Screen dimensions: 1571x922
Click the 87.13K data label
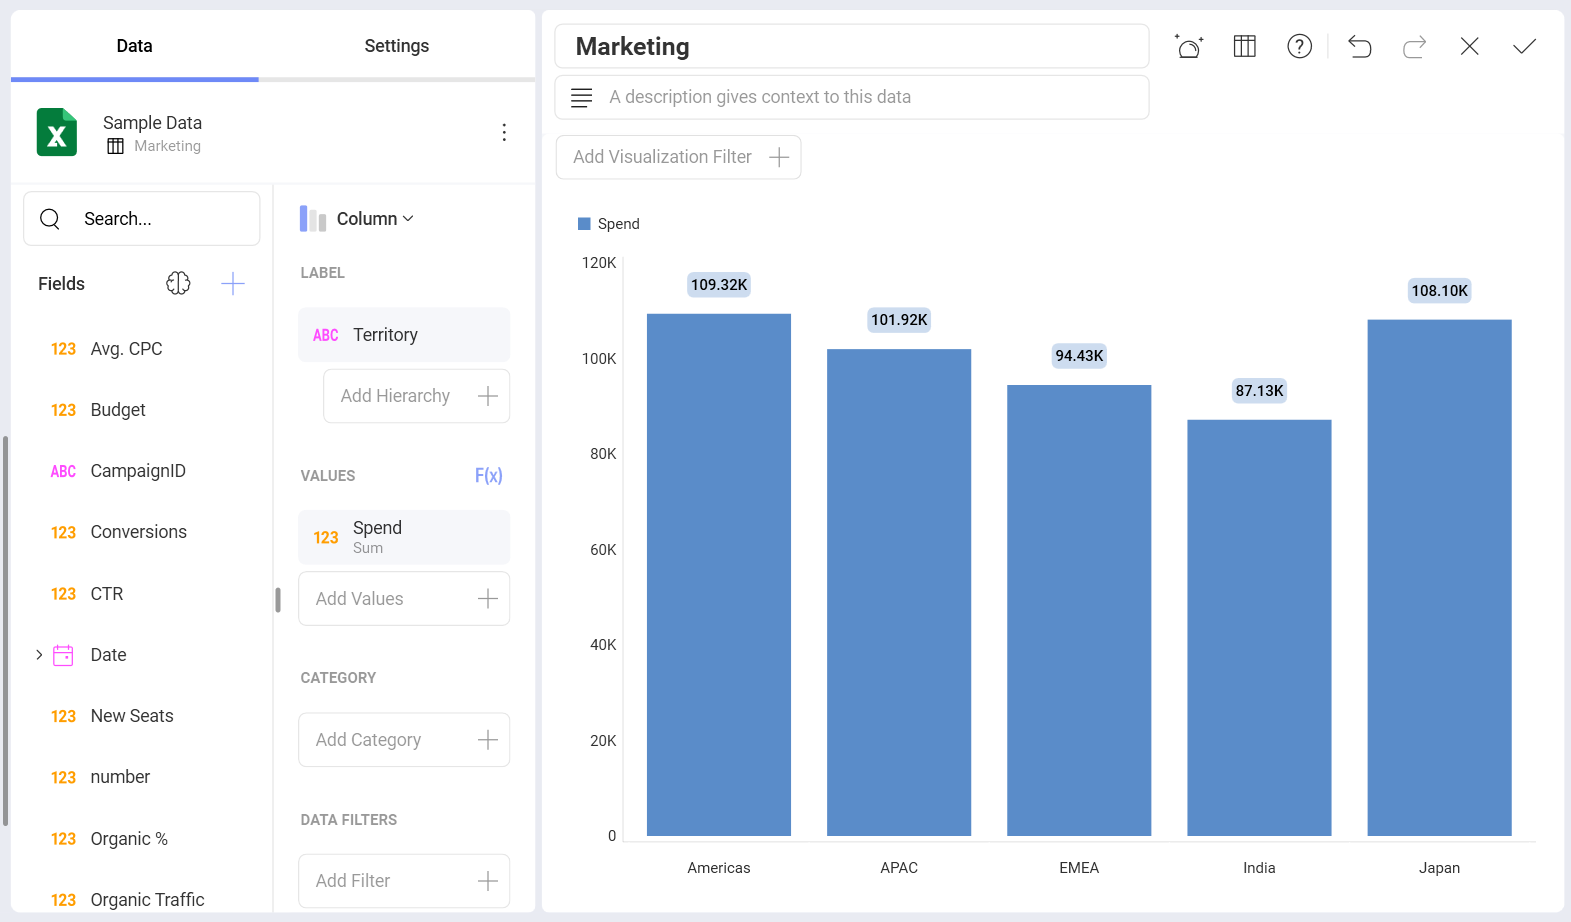coord(1259,391)
